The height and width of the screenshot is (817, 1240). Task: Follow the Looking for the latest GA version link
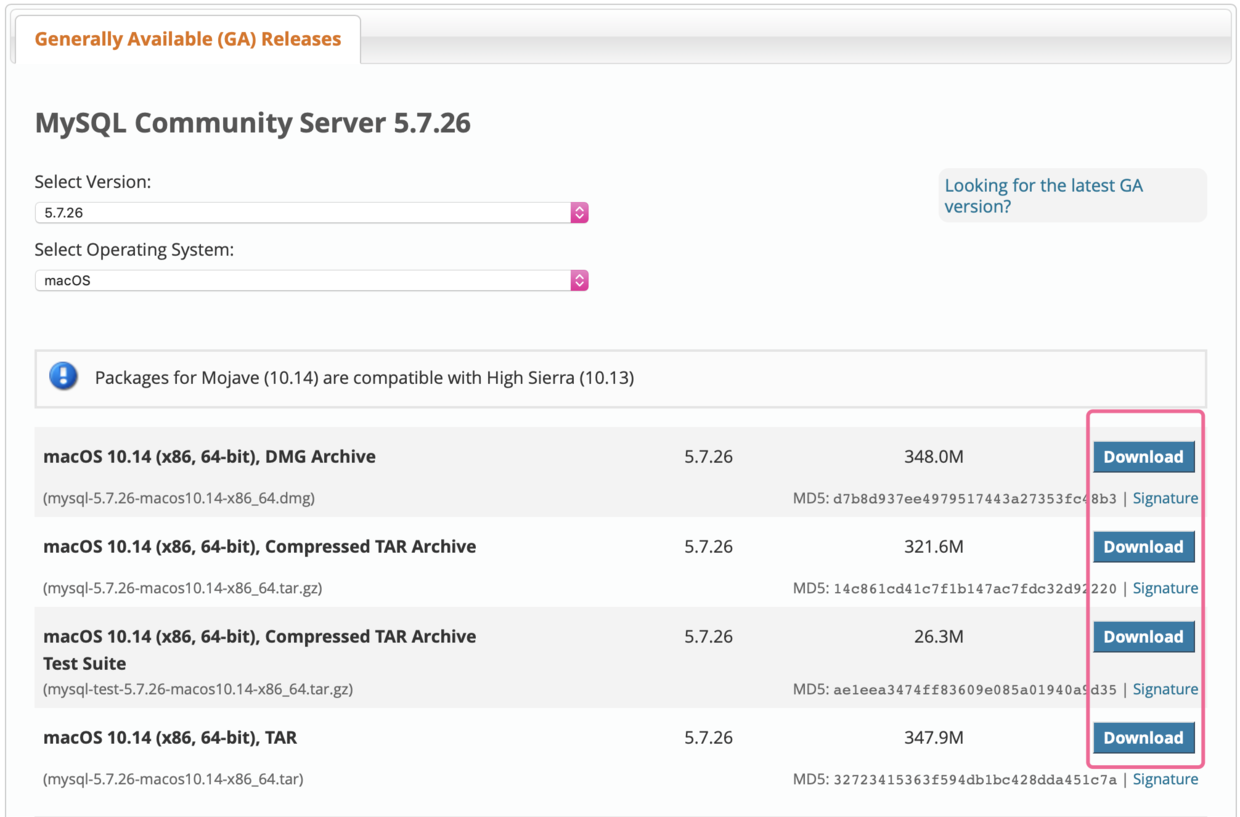point(1043,195)
